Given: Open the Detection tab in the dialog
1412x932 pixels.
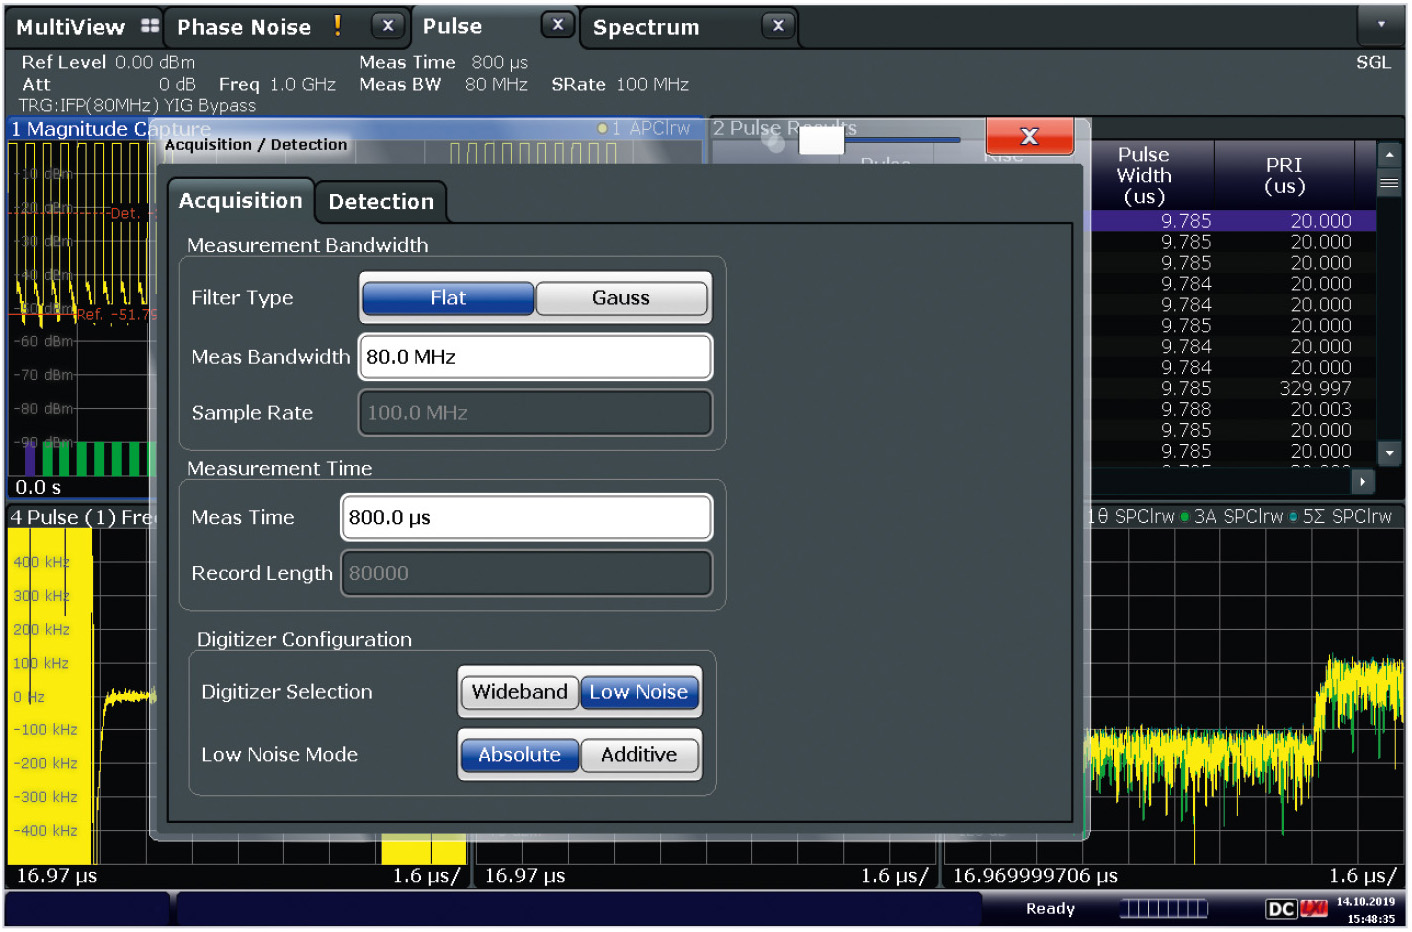Looking at the screenshot, I should 381,202.
